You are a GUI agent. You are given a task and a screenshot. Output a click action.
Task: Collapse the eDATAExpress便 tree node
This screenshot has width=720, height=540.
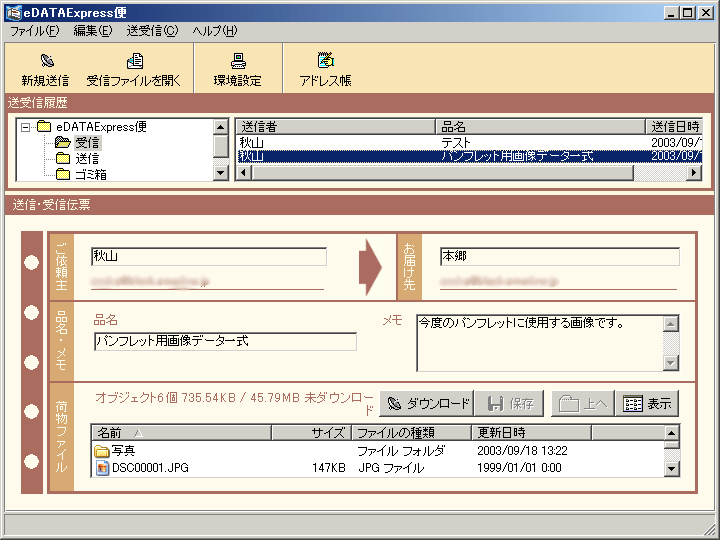pyautogui.click(x=26, y=127)
